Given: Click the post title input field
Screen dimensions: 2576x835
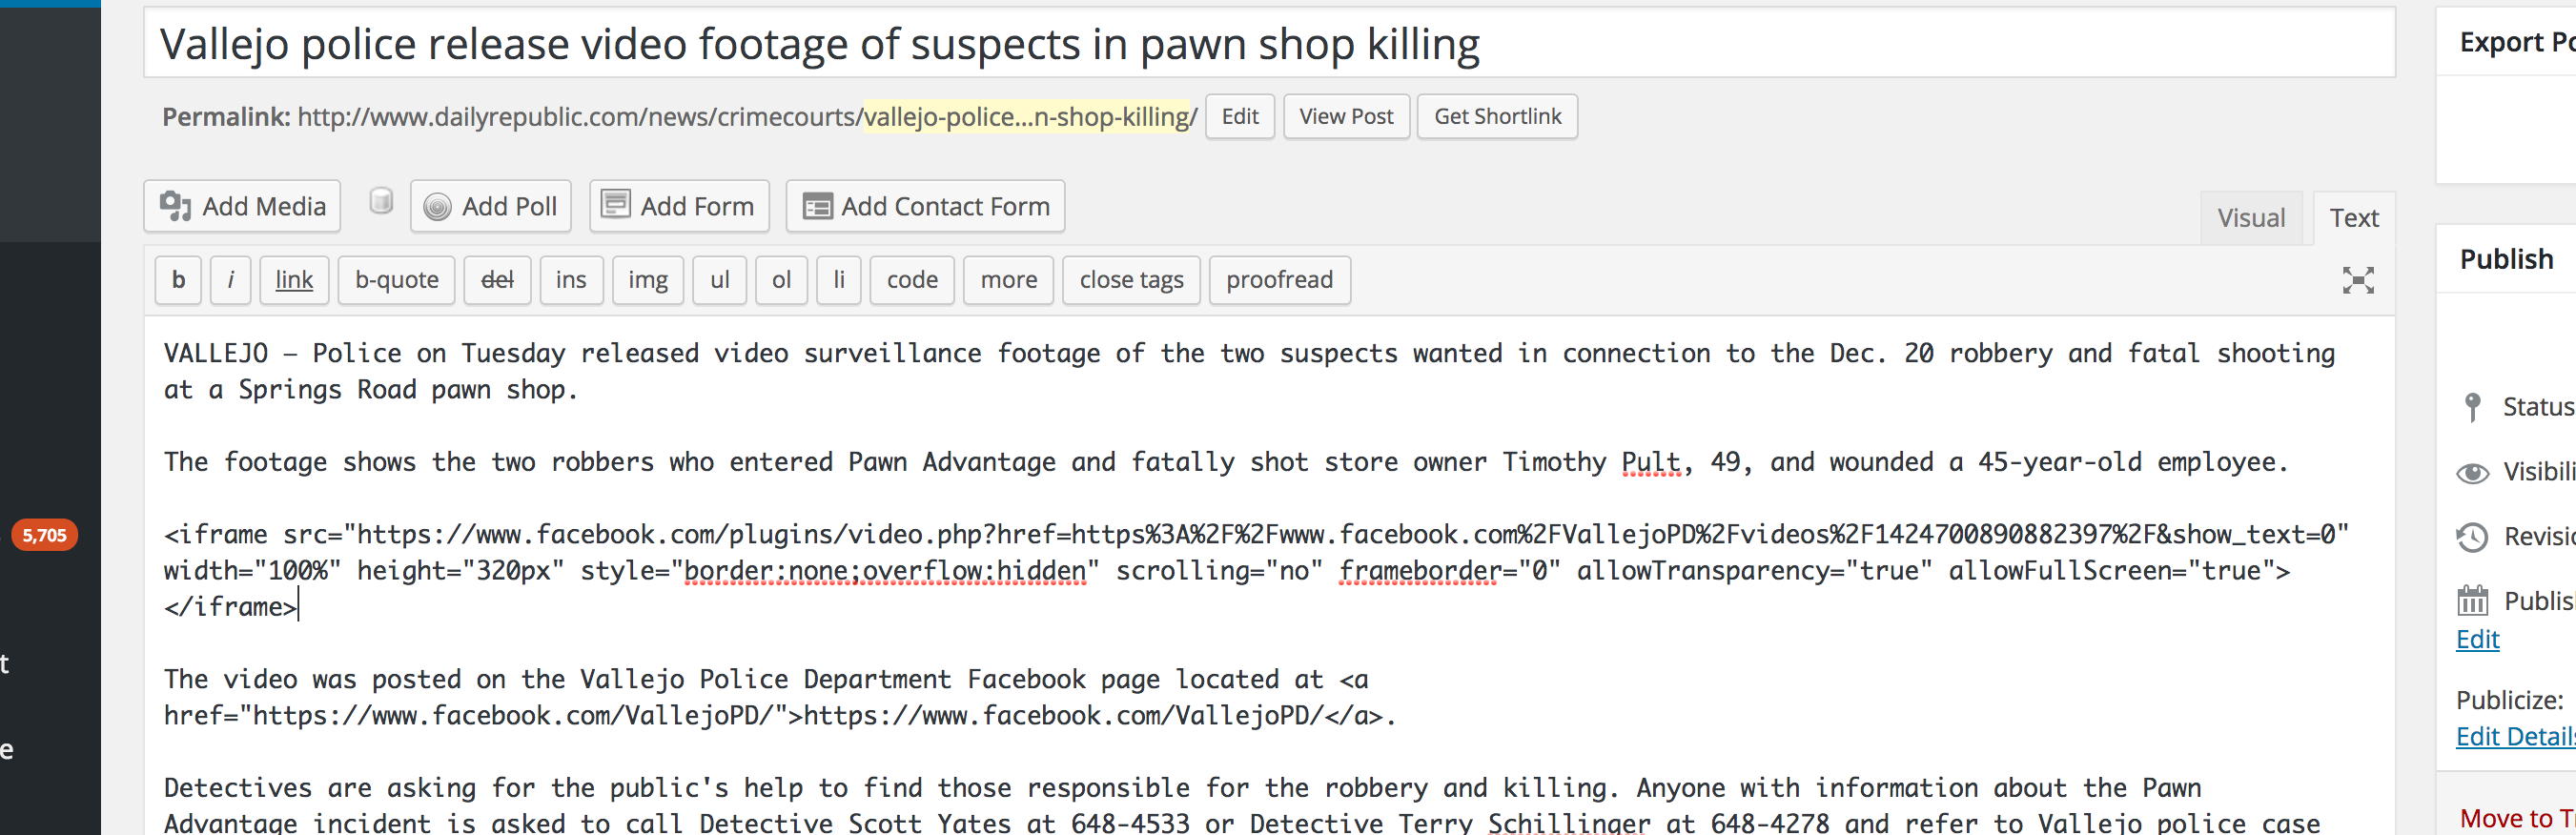Looking at the screenshot, I should click(1268, 44).
